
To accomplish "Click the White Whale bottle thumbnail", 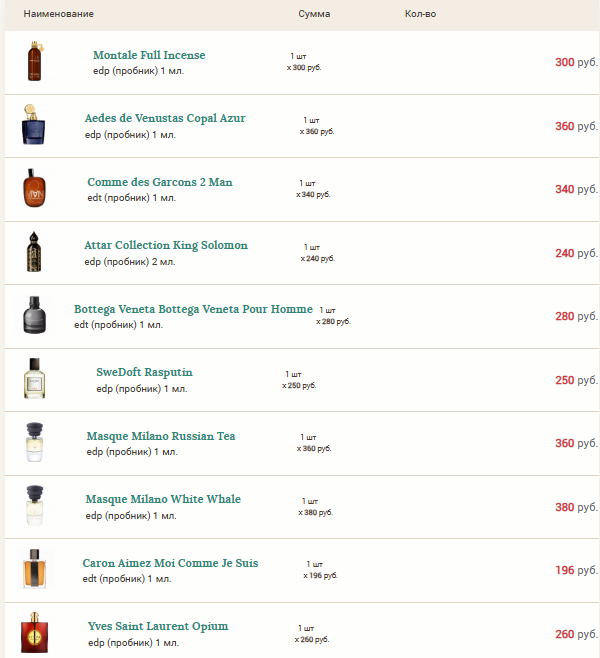I will click(x=34, y=505).
